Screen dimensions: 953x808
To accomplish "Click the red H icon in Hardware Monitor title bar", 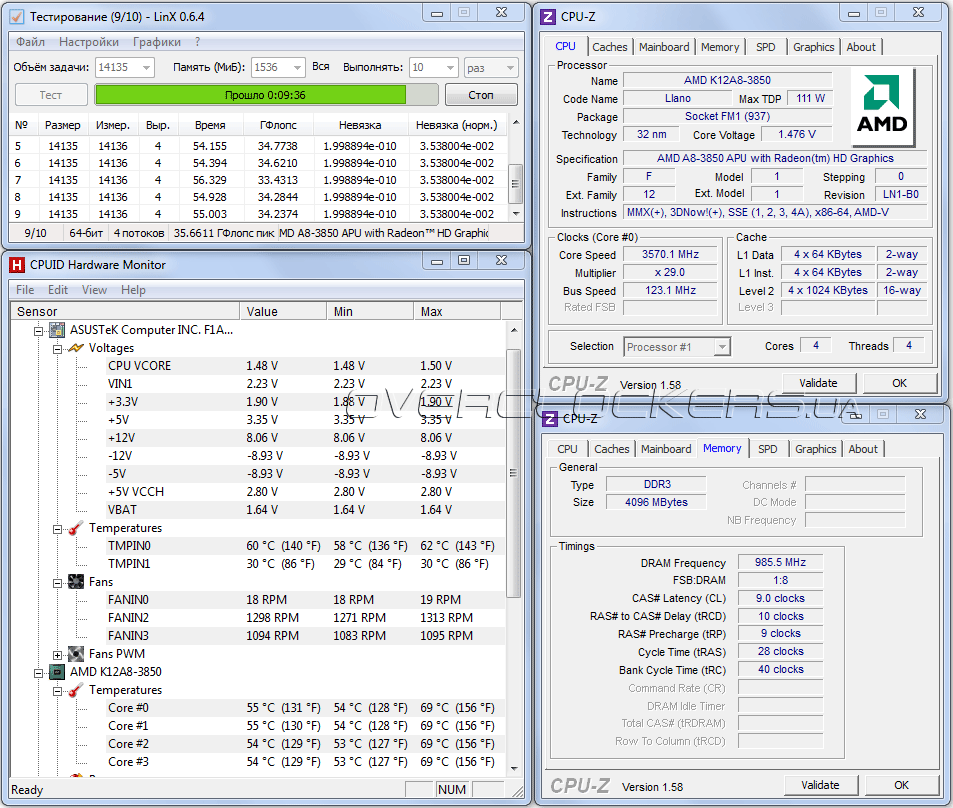I will click(17, 265).
